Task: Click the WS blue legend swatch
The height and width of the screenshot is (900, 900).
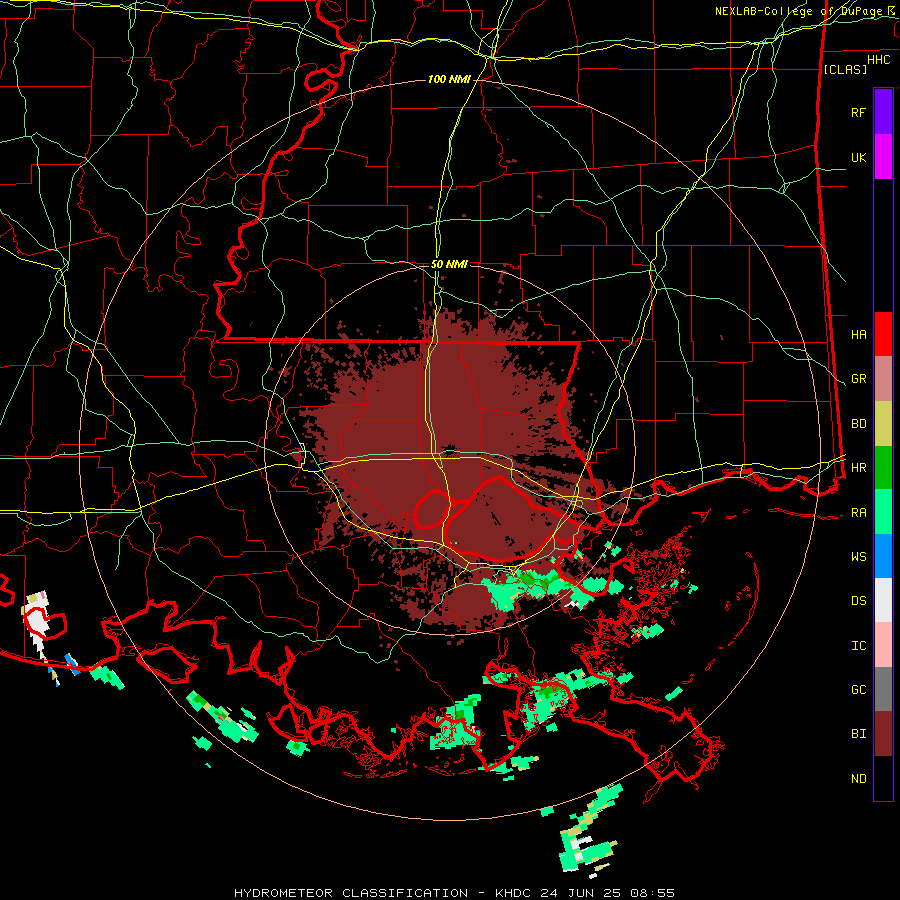Action: pyautogui.click(x=883, y=556)
